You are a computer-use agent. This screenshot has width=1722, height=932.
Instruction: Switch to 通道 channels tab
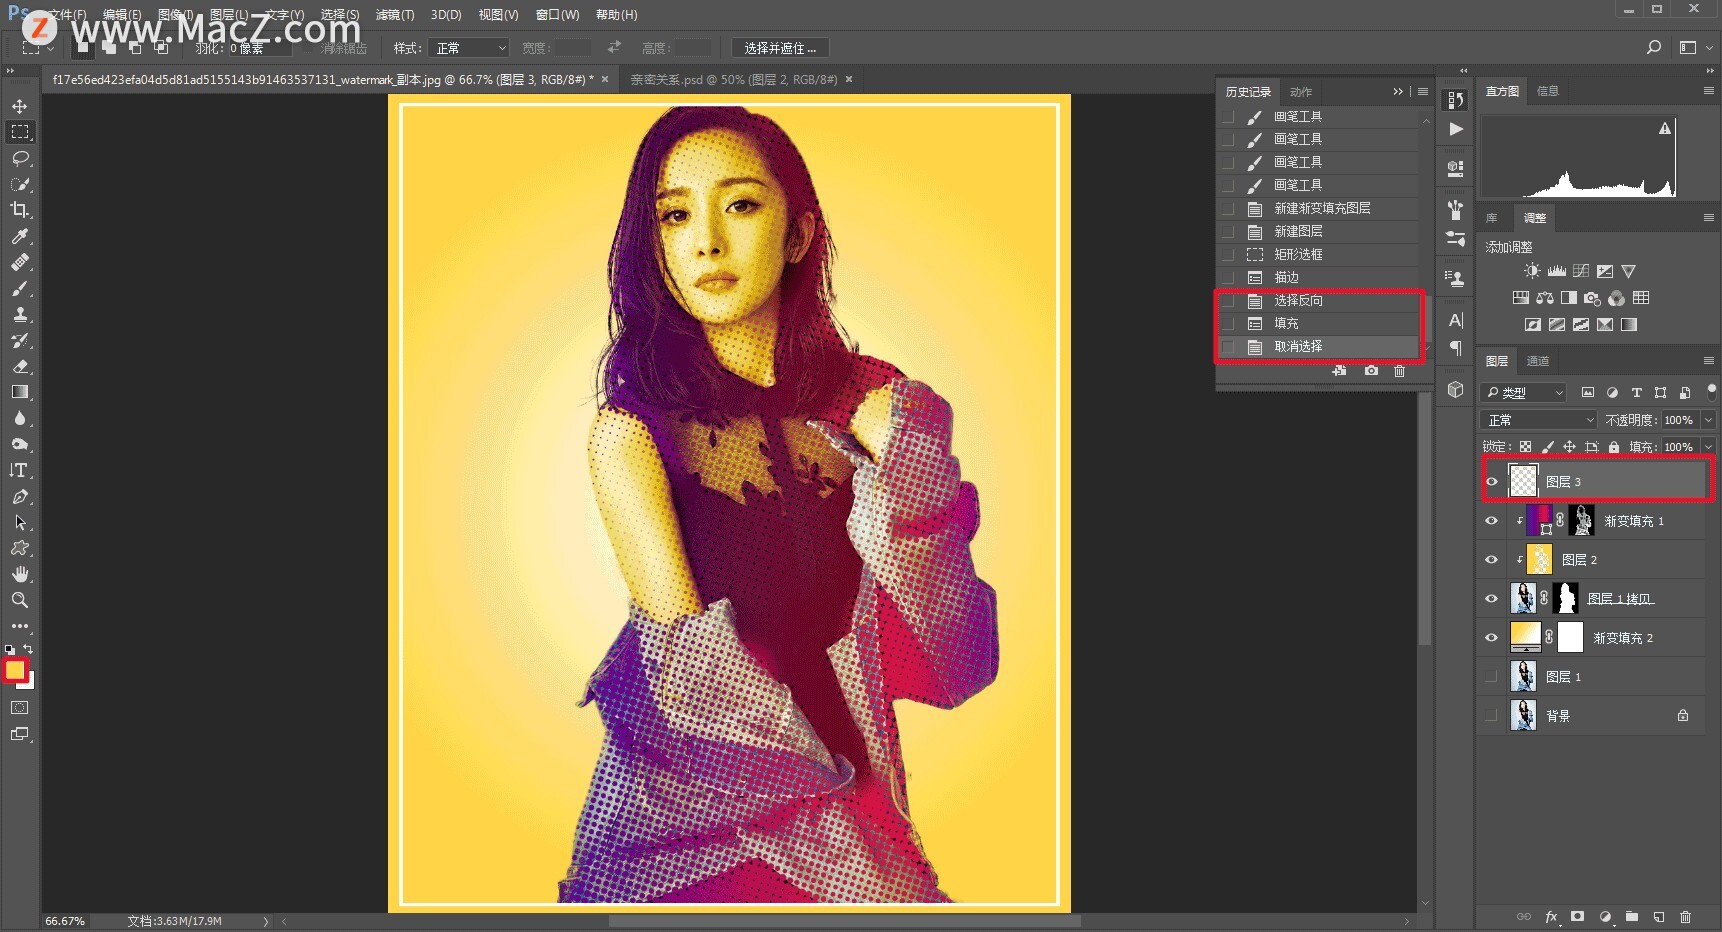(x=1538, y=361)
